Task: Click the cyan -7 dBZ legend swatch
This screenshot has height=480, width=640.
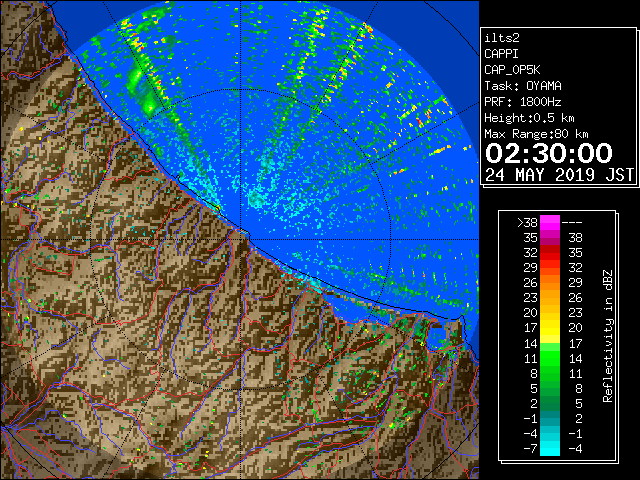Action: [550, 448]
